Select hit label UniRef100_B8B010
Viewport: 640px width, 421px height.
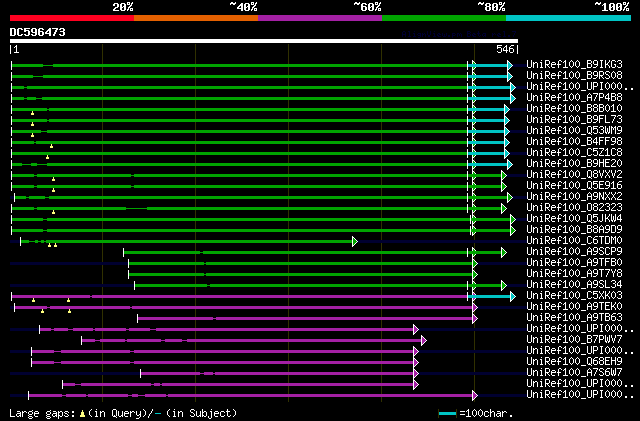click(574, 109)
